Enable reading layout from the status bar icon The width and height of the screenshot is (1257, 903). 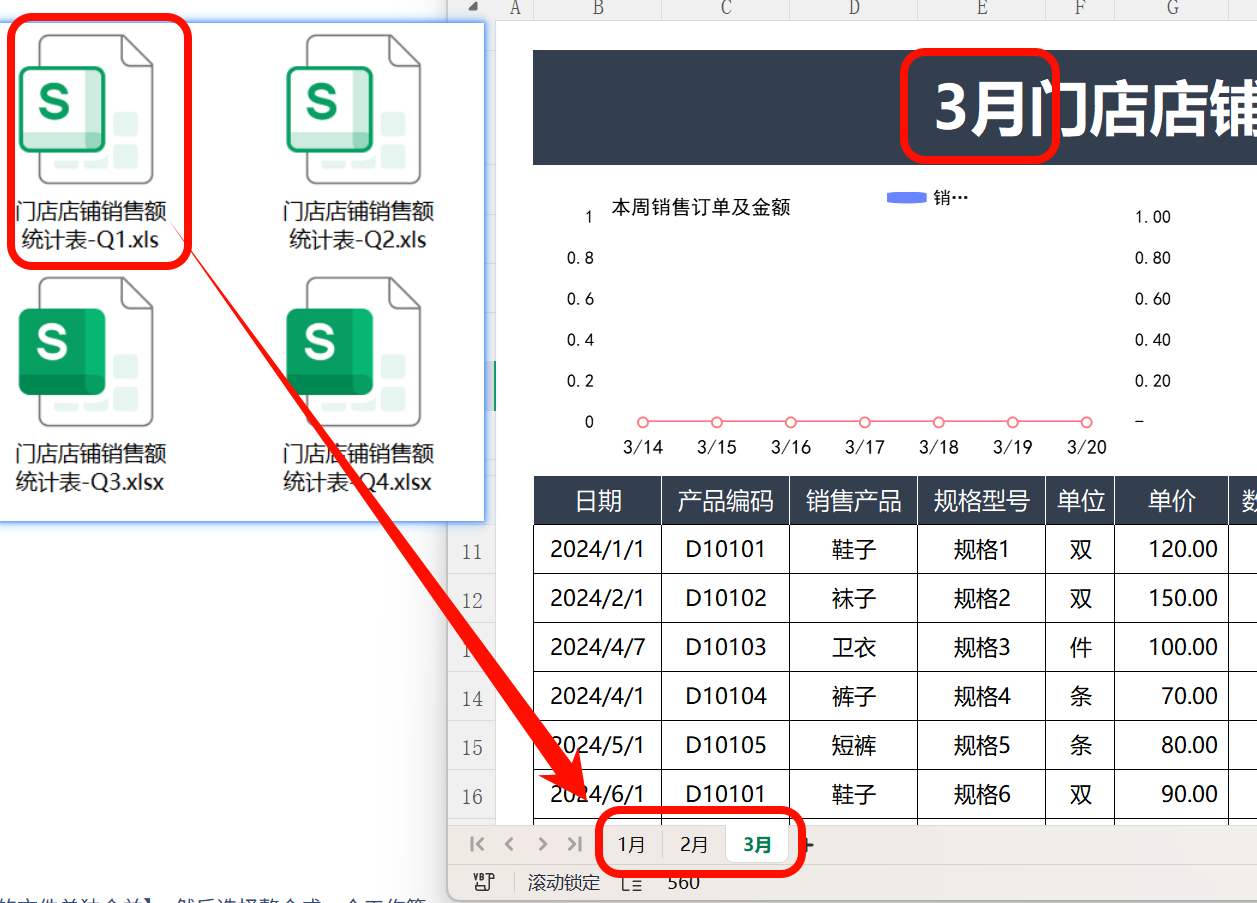(x=633, y=883)
